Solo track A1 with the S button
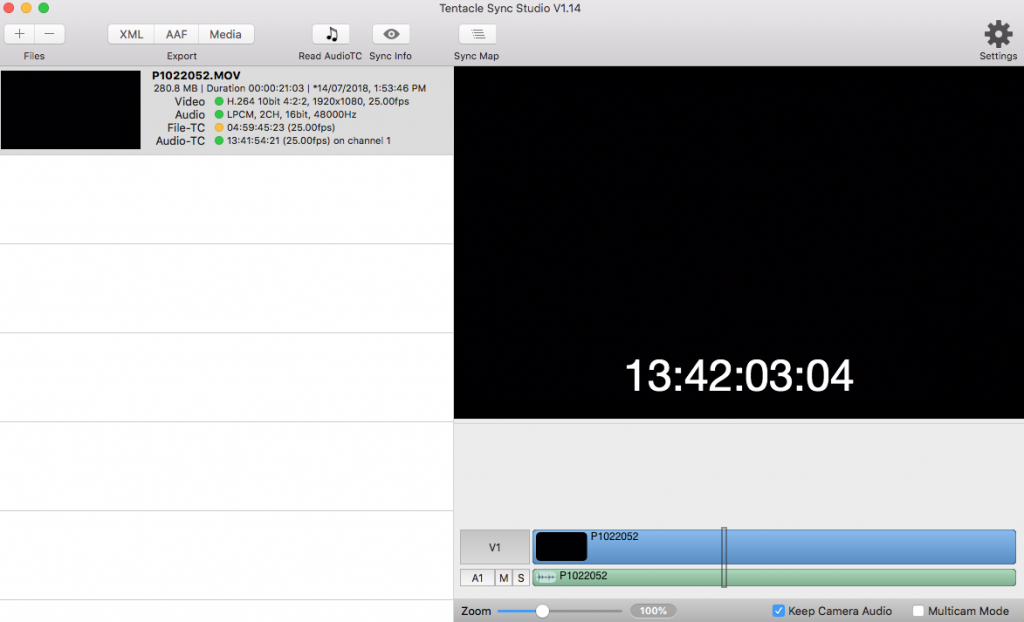This screenshot has height=622, width=1024. point(521,578)
